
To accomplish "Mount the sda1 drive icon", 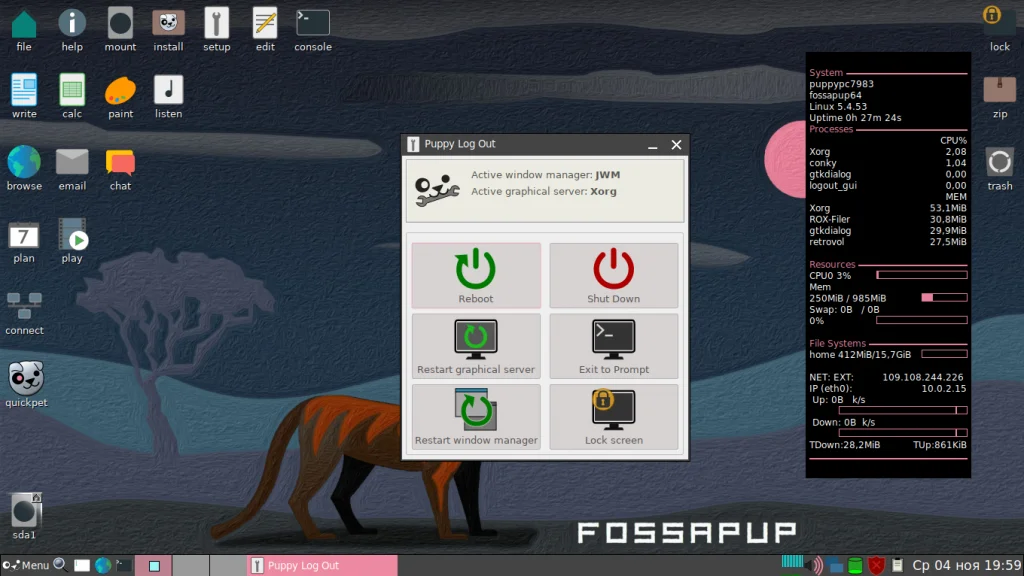I will pyautogui.click(x=23, y=510).
